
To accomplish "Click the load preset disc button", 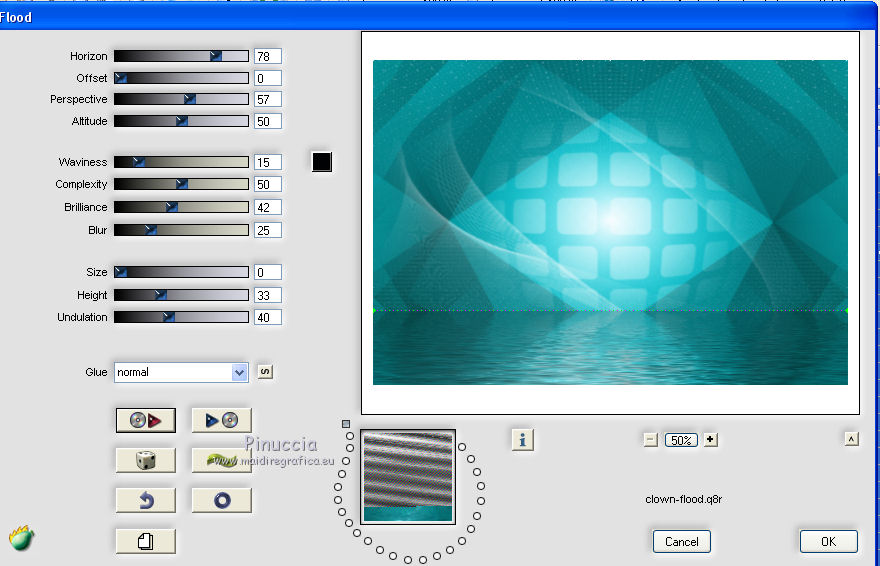I will (x=145, y=420).
